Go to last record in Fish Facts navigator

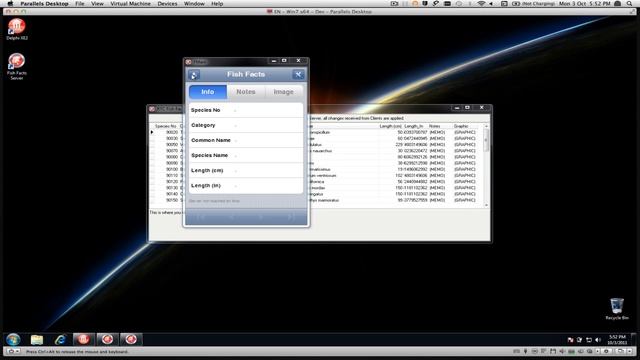point(291,217)
